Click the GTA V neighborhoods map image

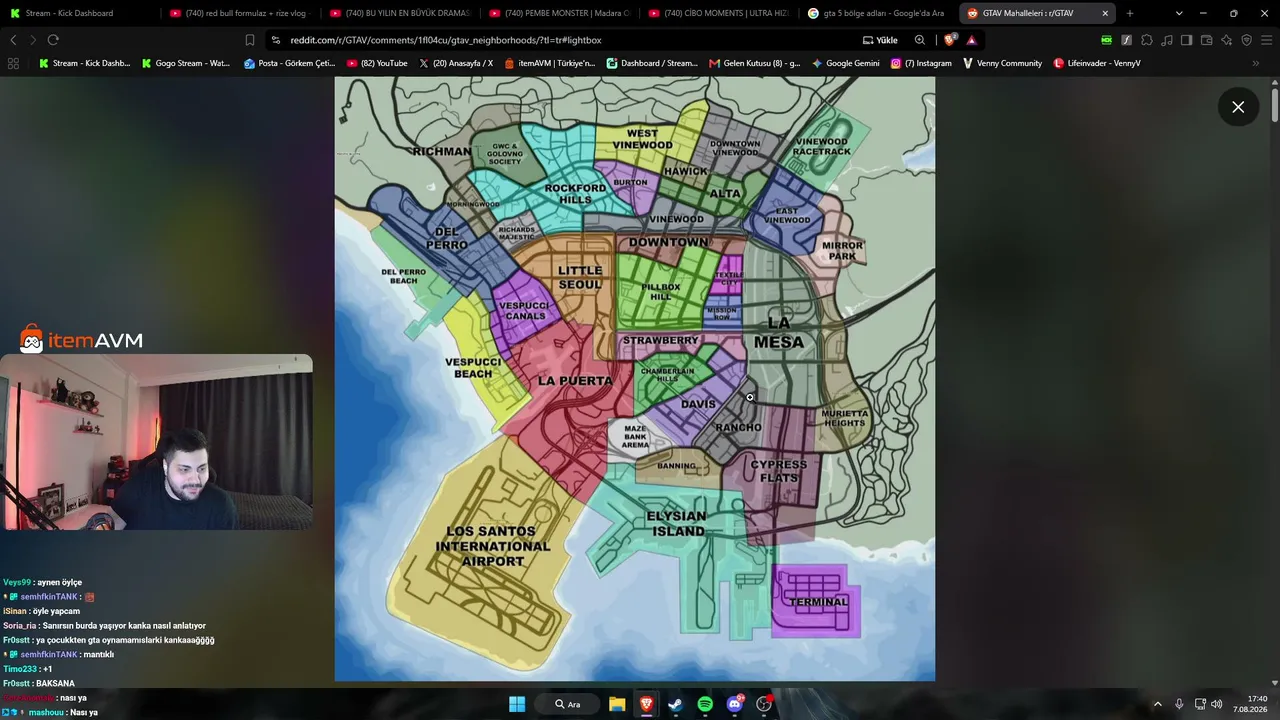[635, 379]
